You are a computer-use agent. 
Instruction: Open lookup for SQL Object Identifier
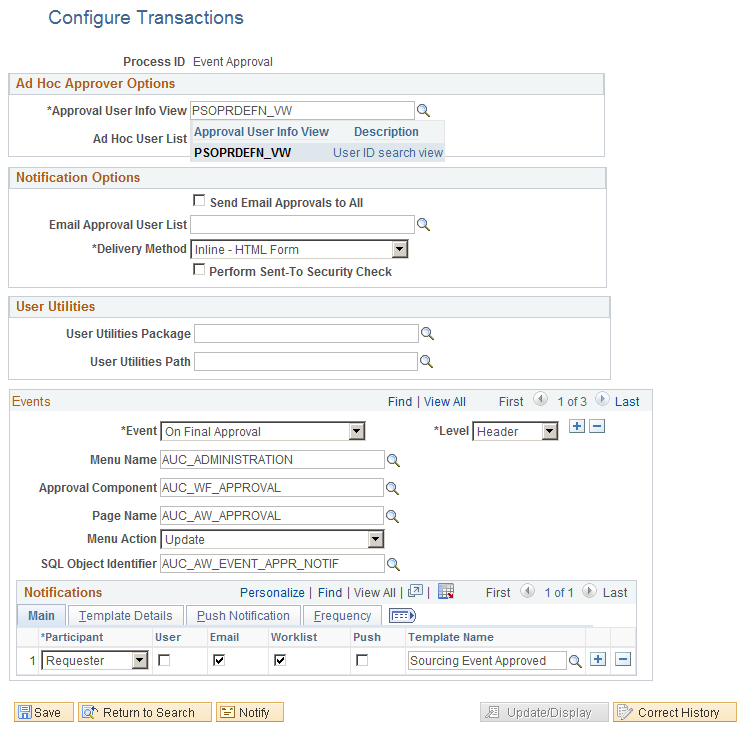tap(393, 564)
